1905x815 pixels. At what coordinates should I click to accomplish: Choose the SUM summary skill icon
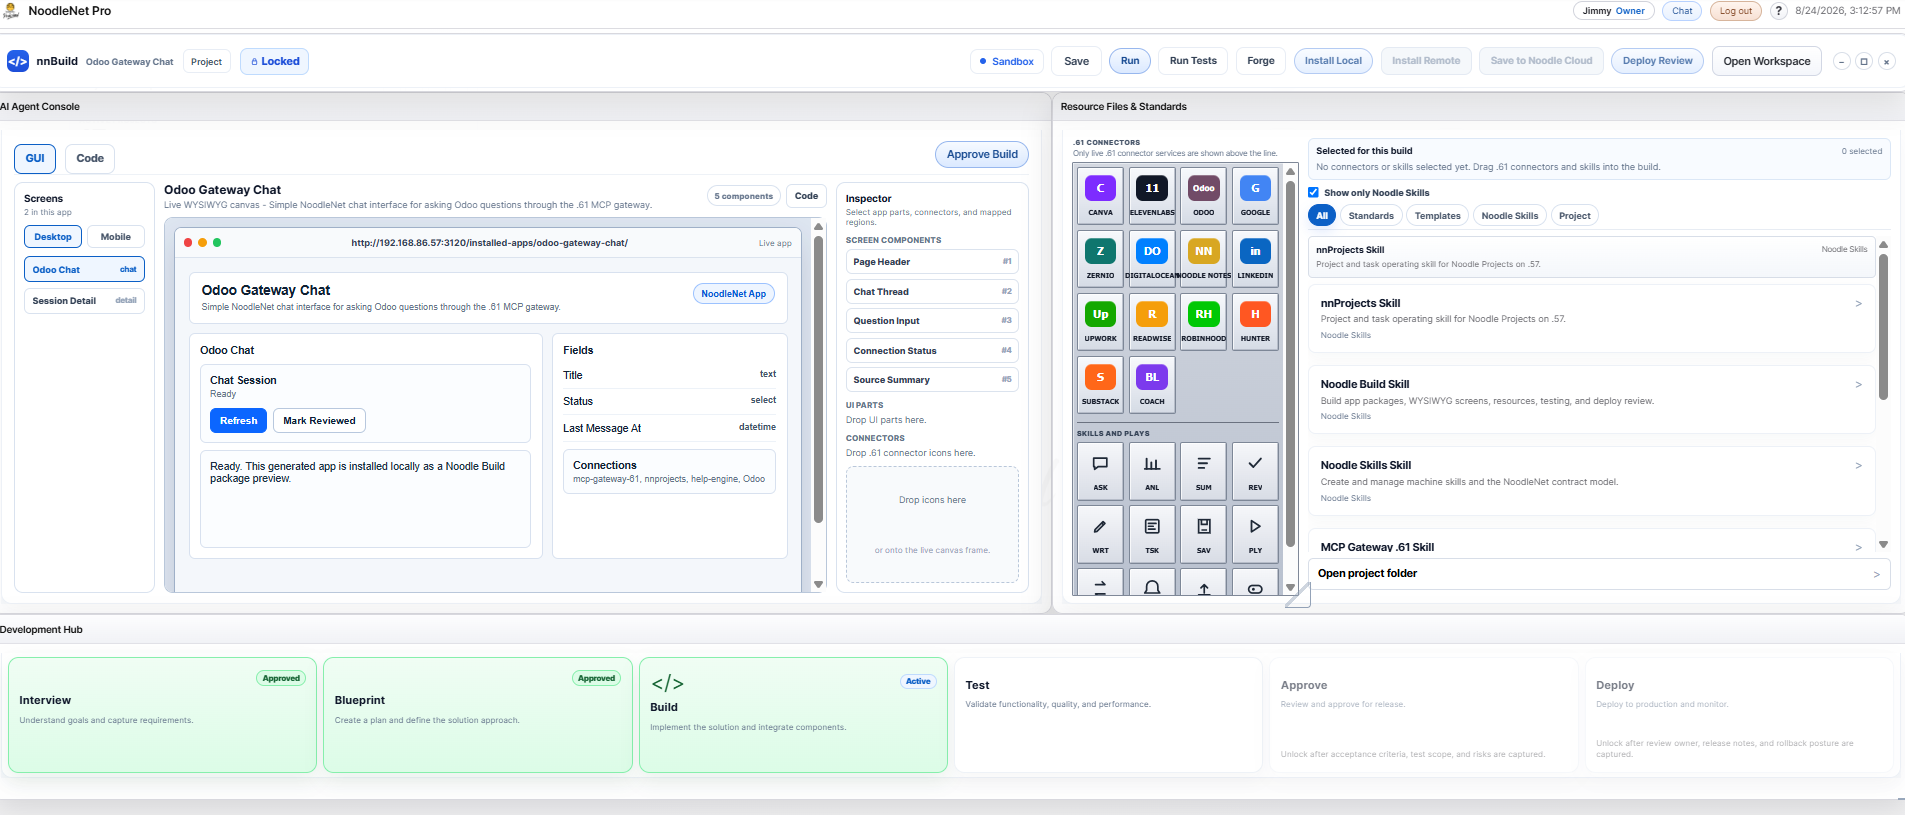pyautogui.click(x=1203, y=471)
